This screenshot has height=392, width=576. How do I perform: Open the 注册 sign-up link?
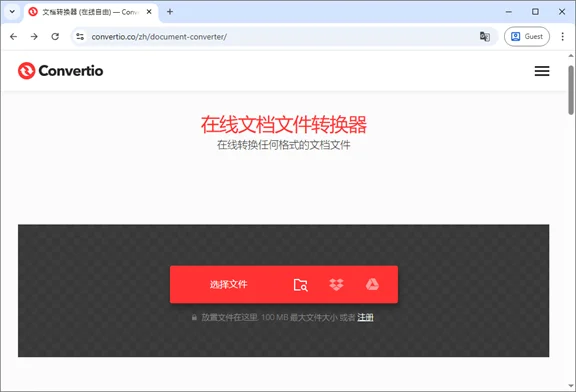coord(365,317)
